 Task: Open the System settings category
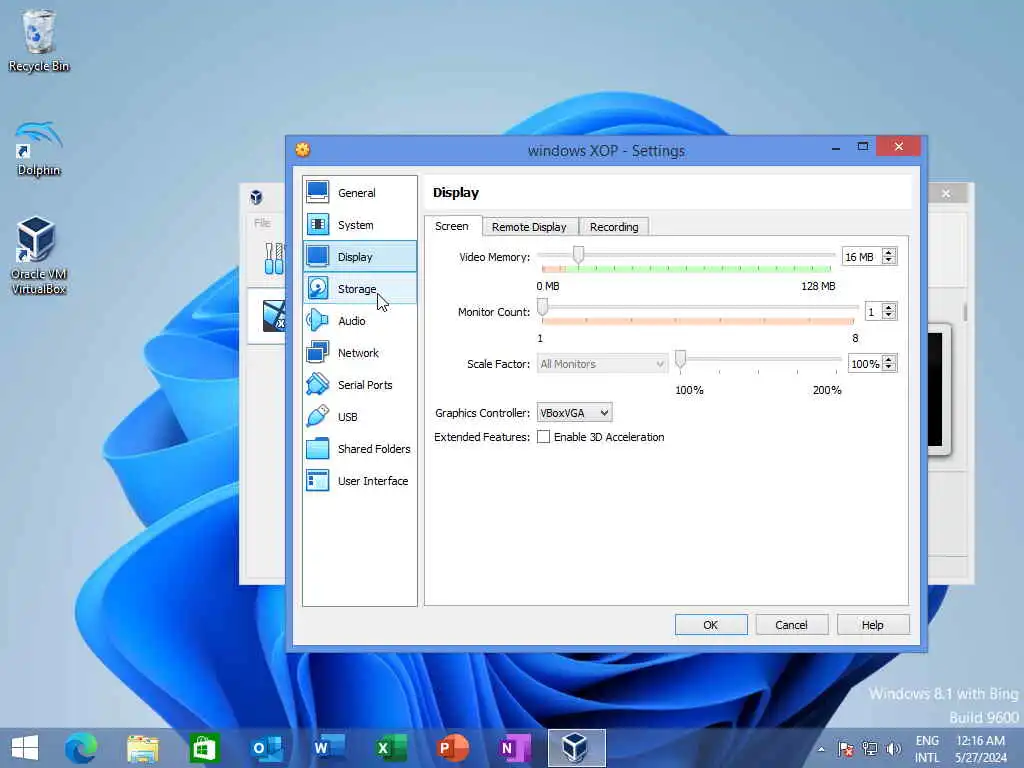coord(360,225)
